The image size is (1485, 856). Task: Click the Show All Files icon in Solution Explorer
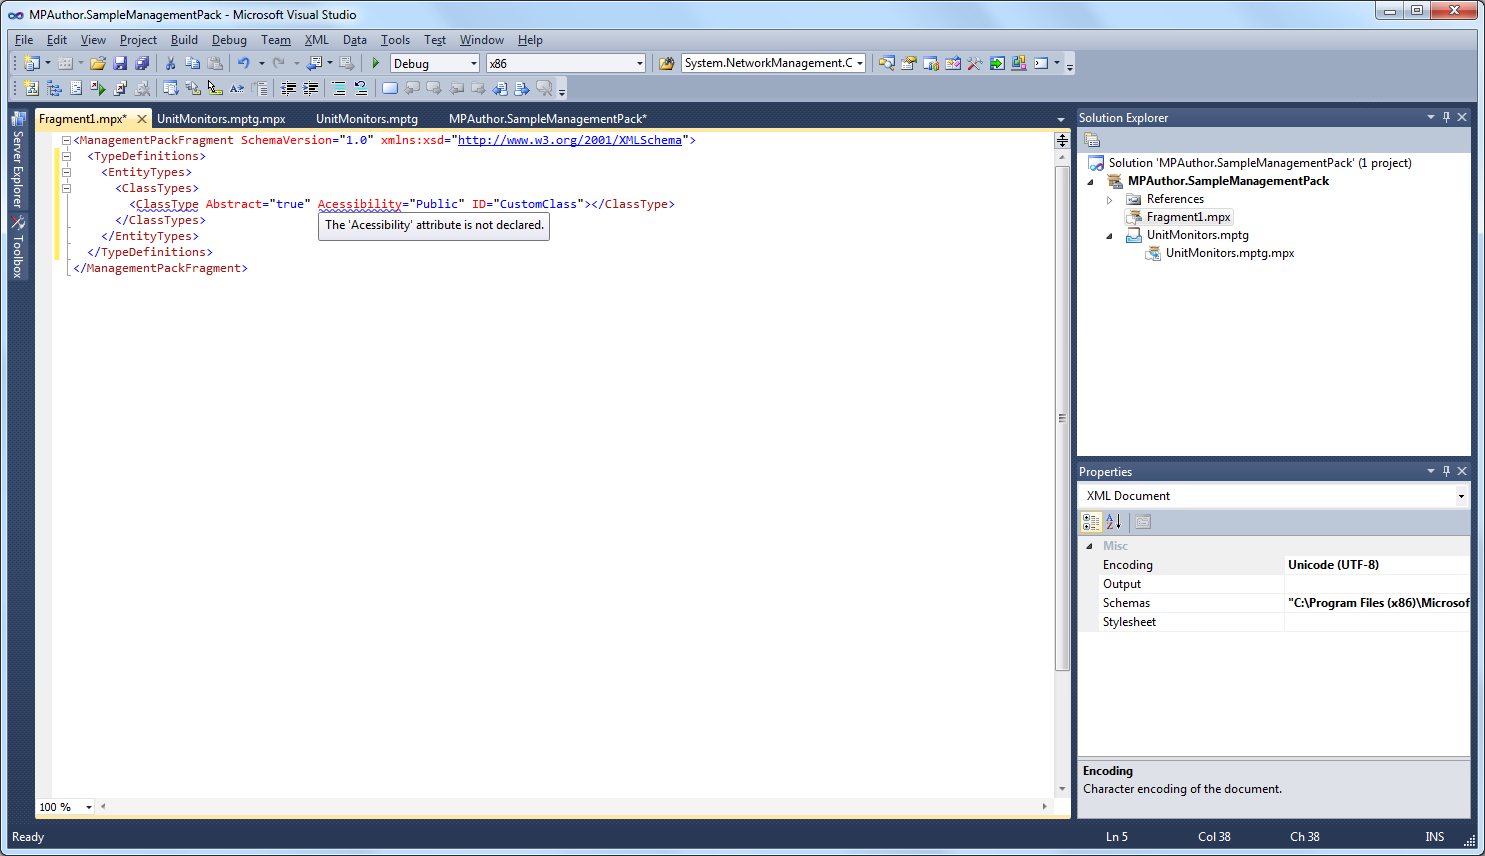pos(1092,140)
